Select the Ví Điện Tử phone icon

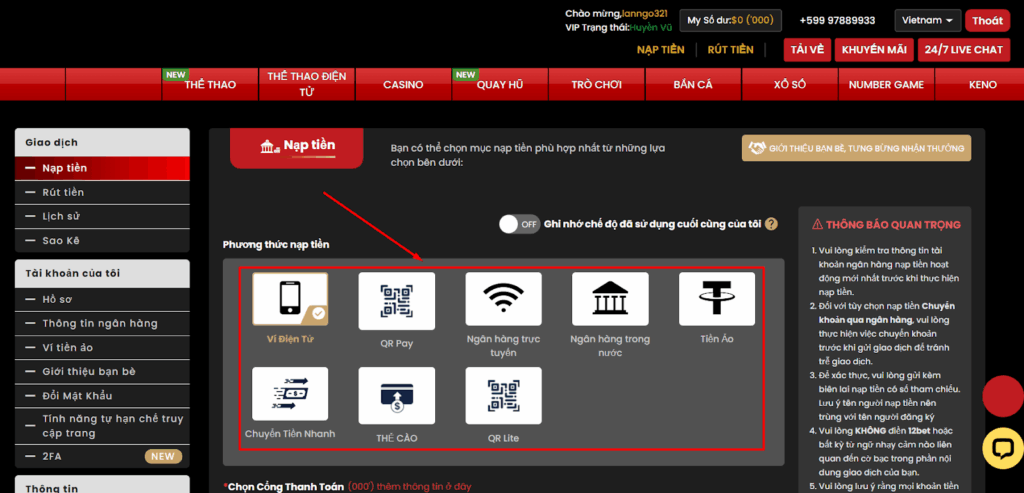click(x=290, y=299)
